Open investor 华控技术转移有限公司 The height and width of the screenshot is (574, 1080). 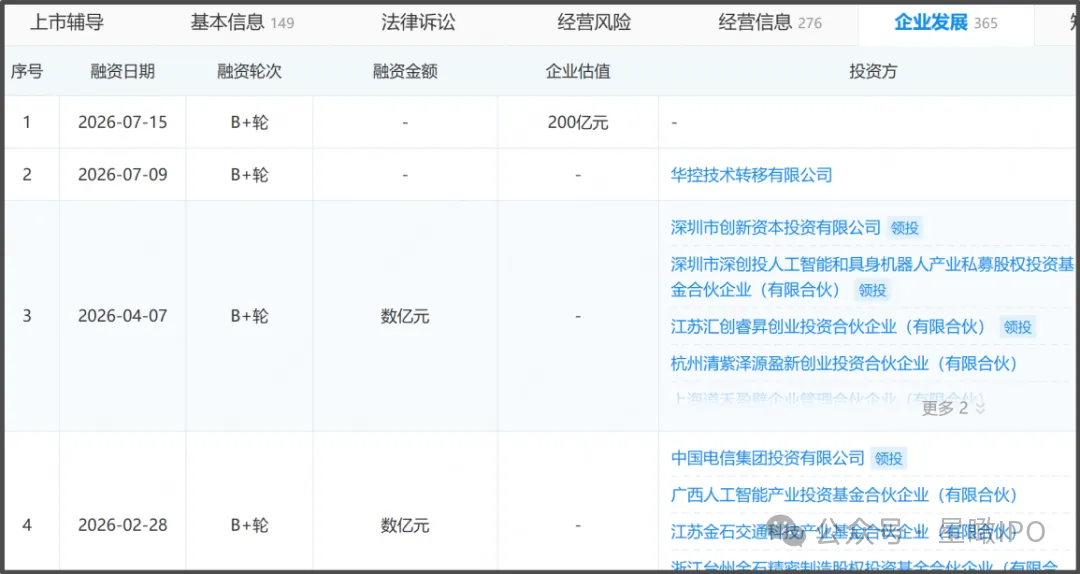(751, 175)
